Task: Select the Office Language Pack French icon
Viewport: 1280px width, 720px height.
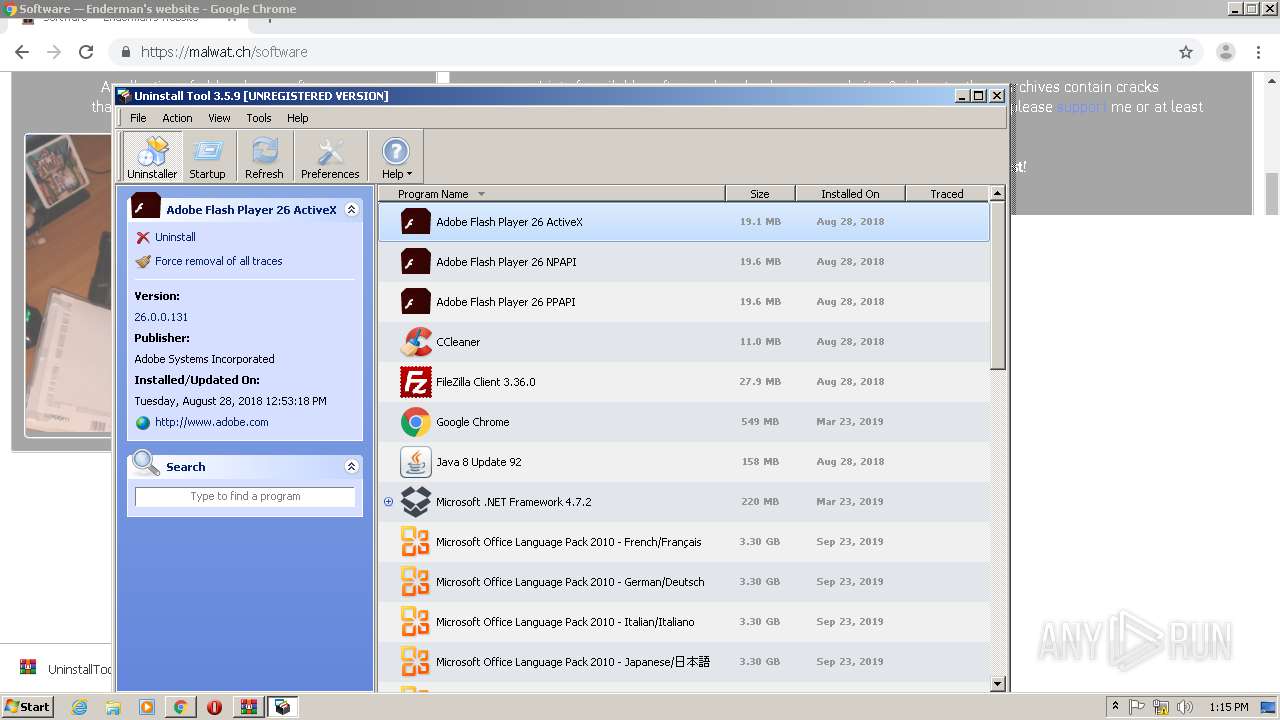Action: (x=415, y=542)
